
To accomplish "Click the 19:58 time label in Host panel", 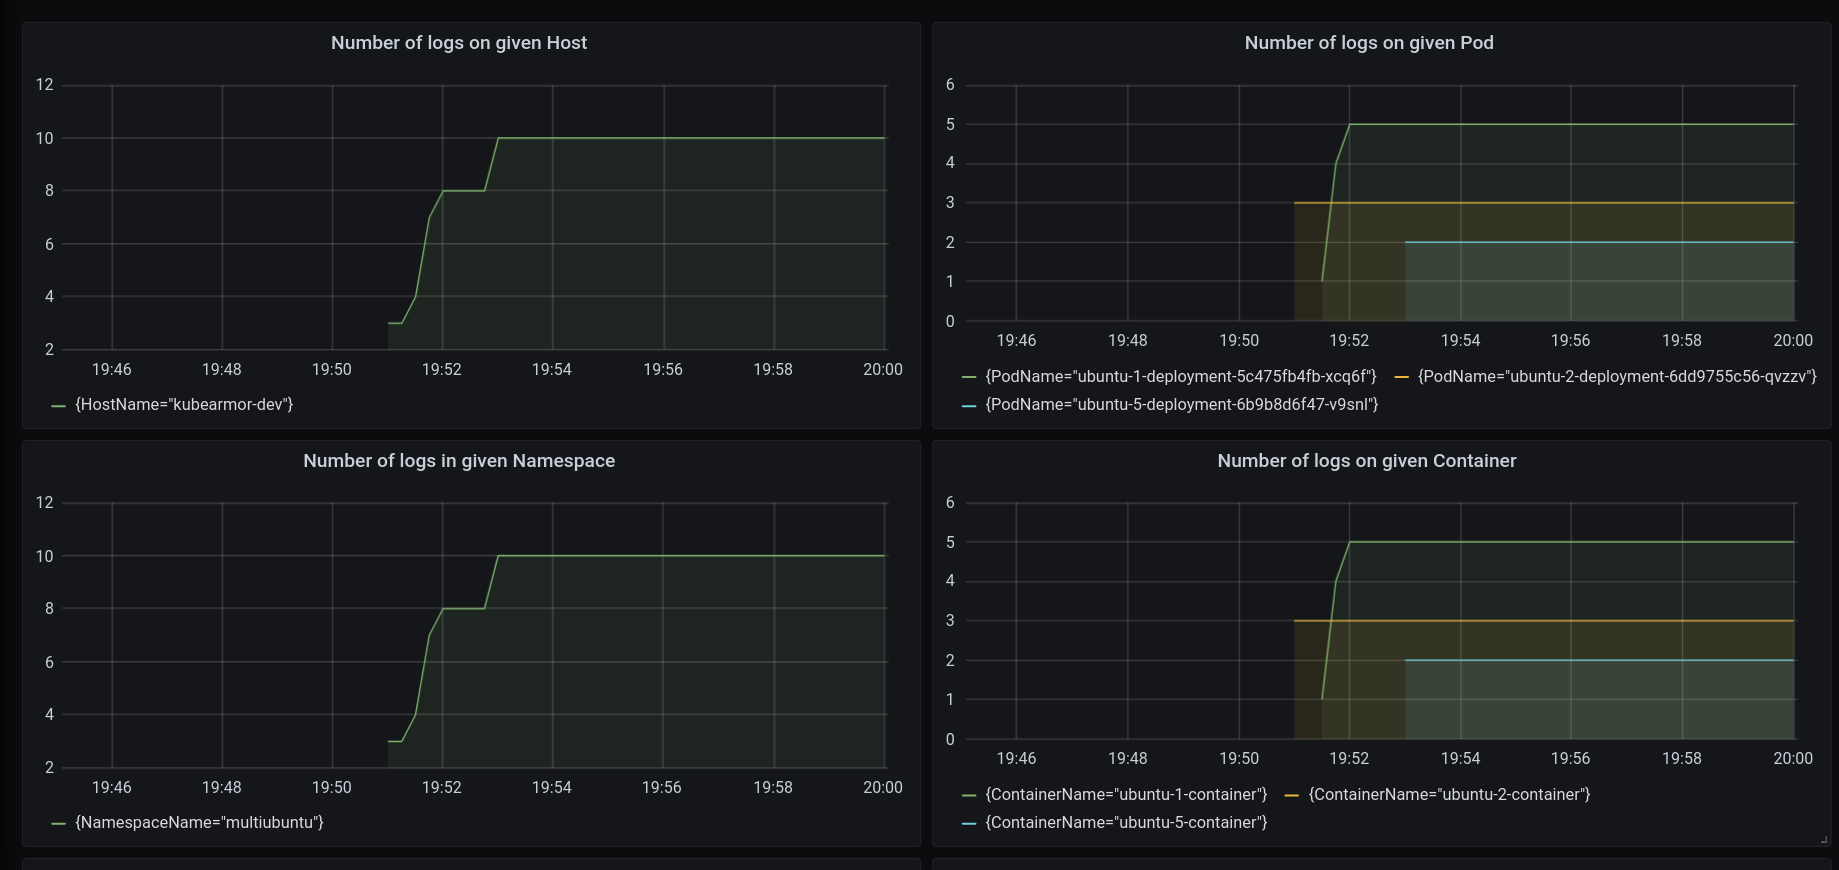I will pyautogui.click(x=773, y=370).
